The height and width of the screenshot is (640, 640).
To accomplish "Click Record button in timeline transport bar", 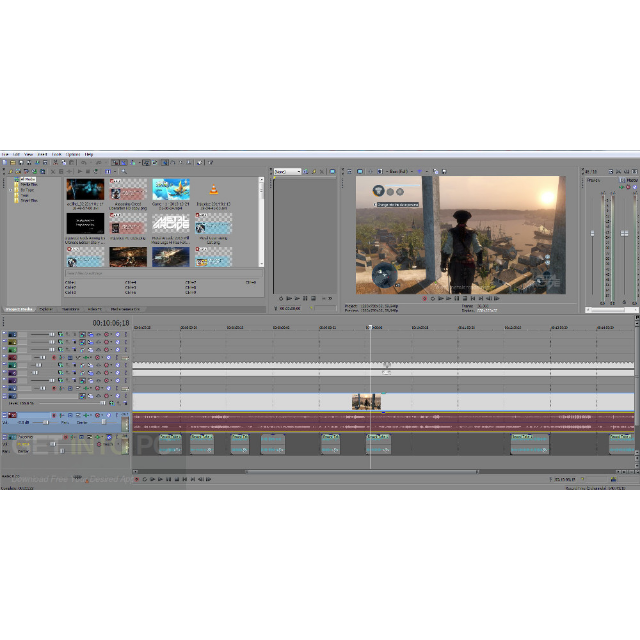I will (137, 480).
